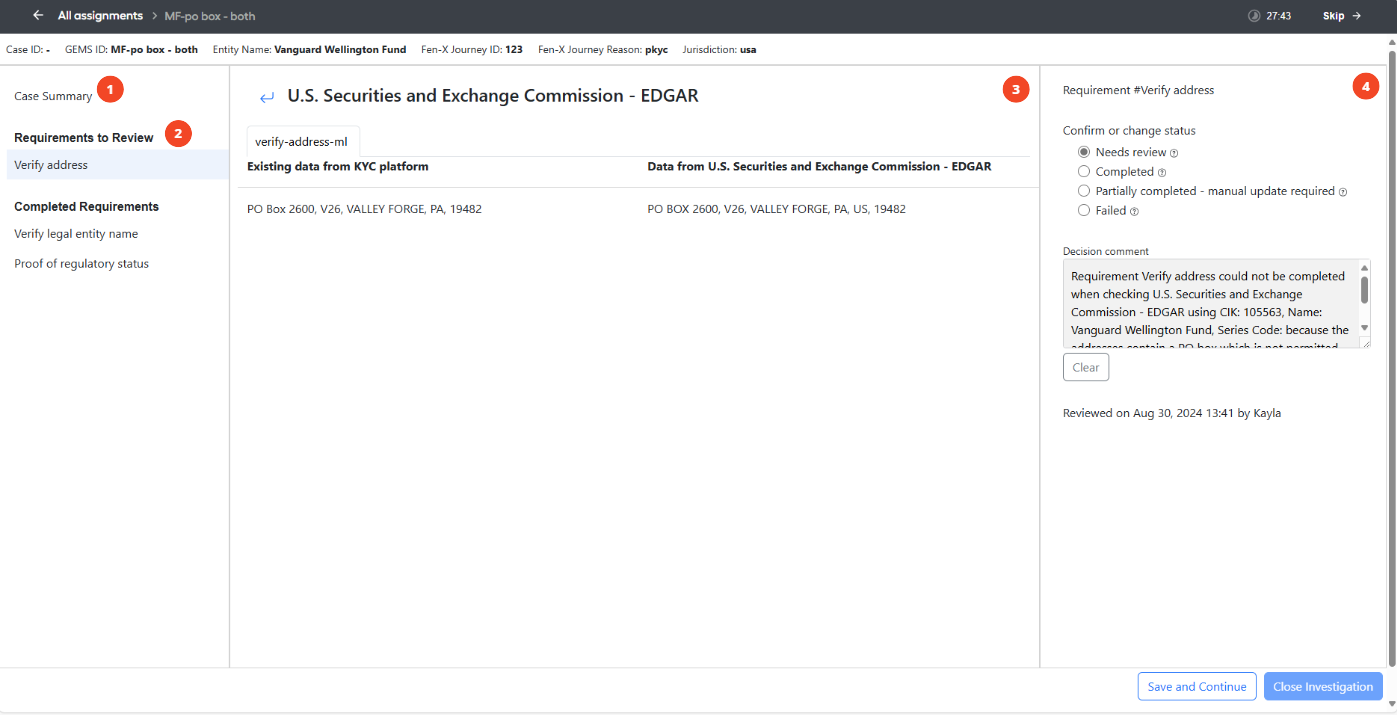Click the Jurisdiction usa label
This screenshot has height=715, width=1397.
pos(719,49)
